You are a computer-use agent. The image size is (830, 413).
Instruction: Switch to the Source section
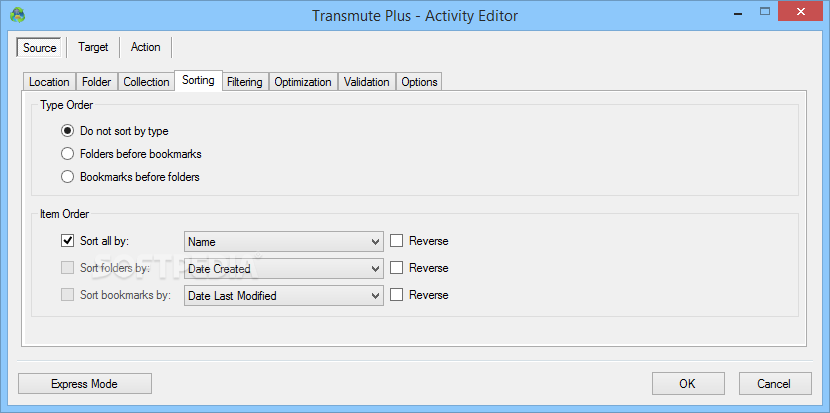[x=40, y=48]
